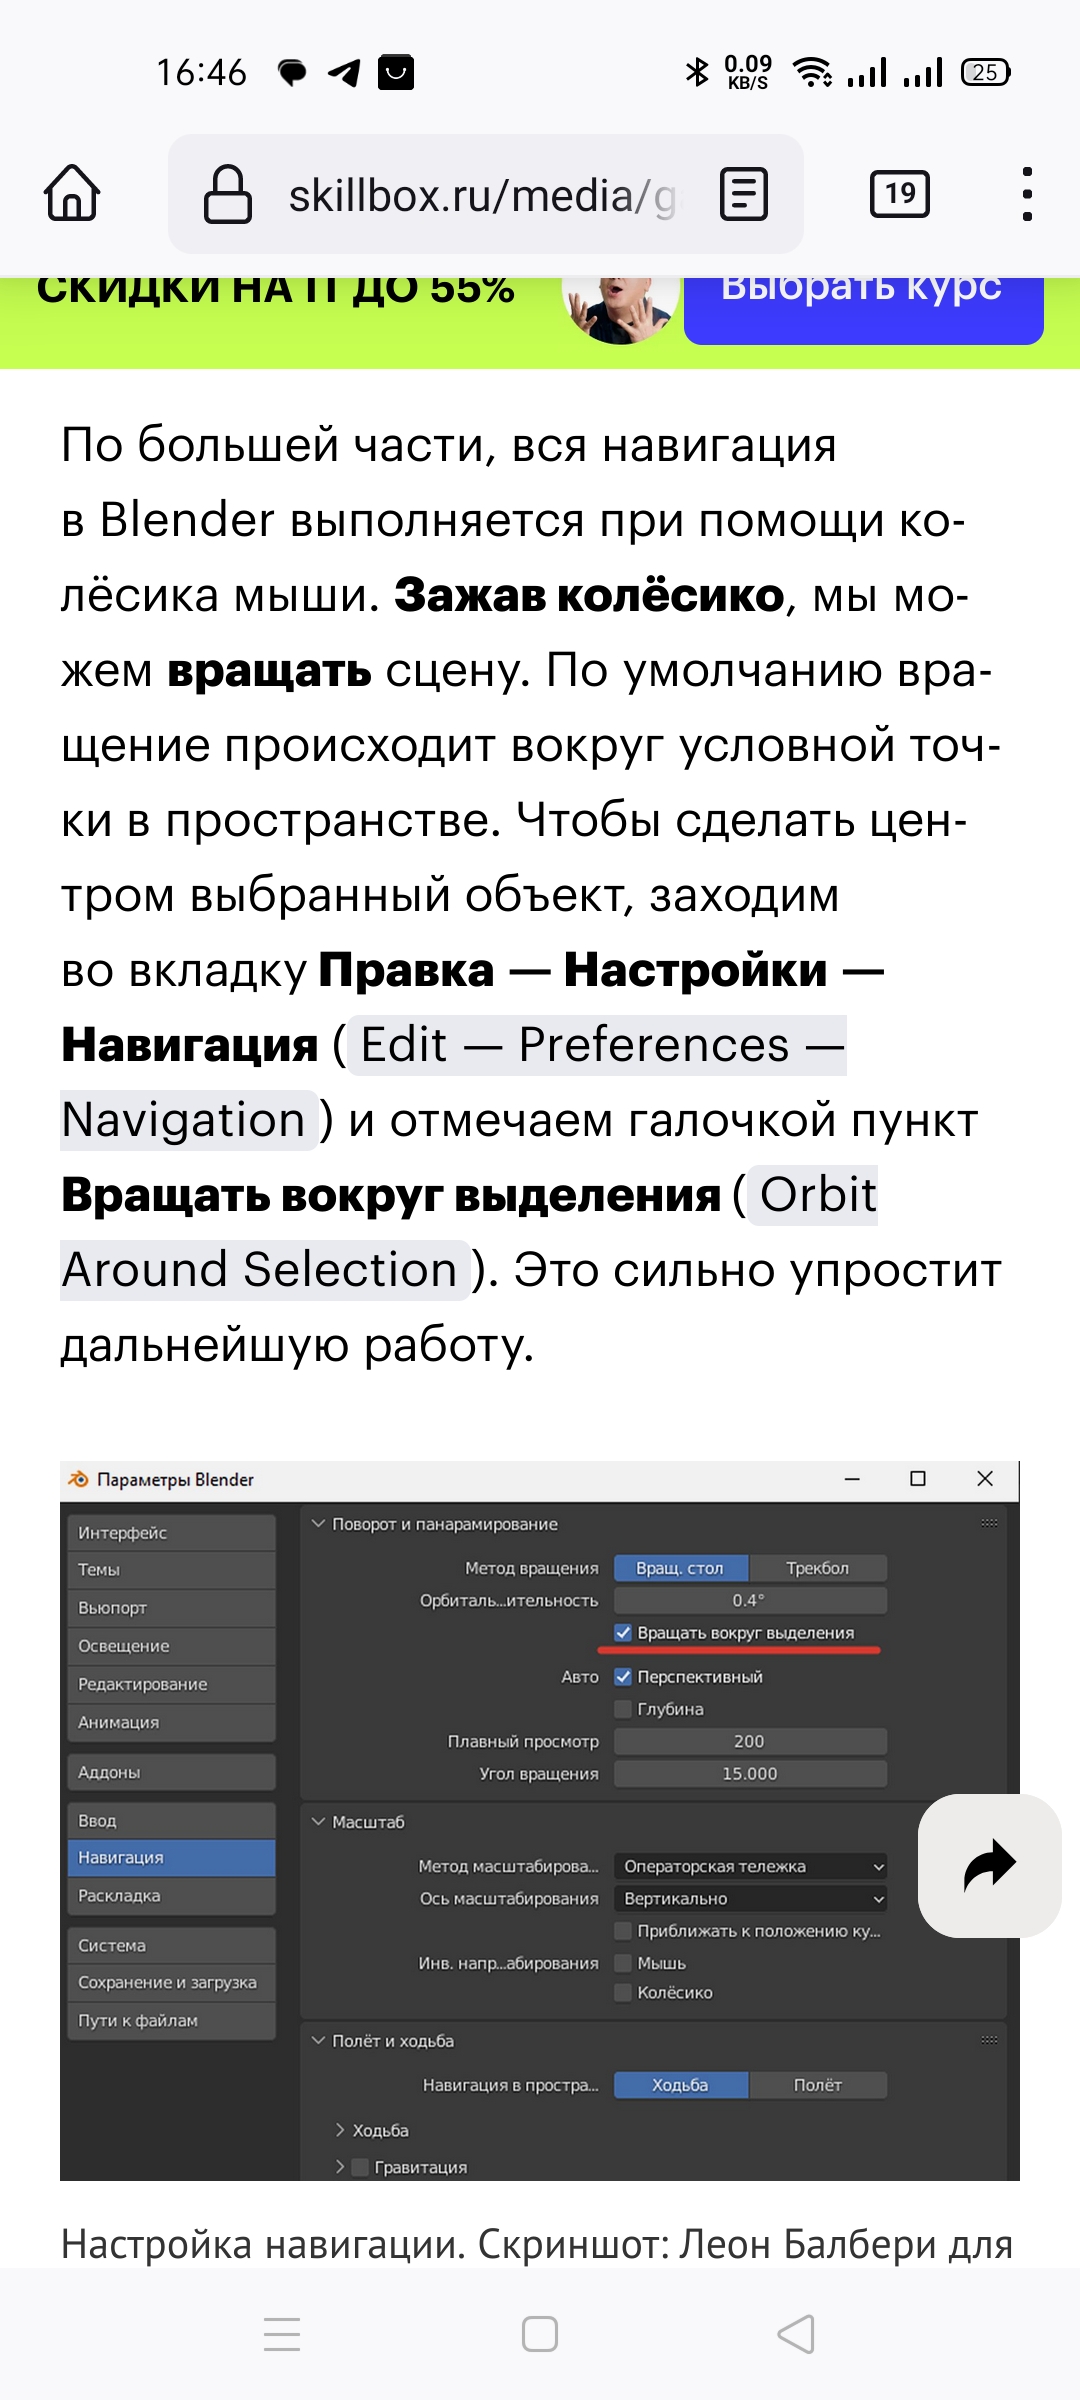
Task: Tap the Android home square button
Action: (x=540, y=2334)
